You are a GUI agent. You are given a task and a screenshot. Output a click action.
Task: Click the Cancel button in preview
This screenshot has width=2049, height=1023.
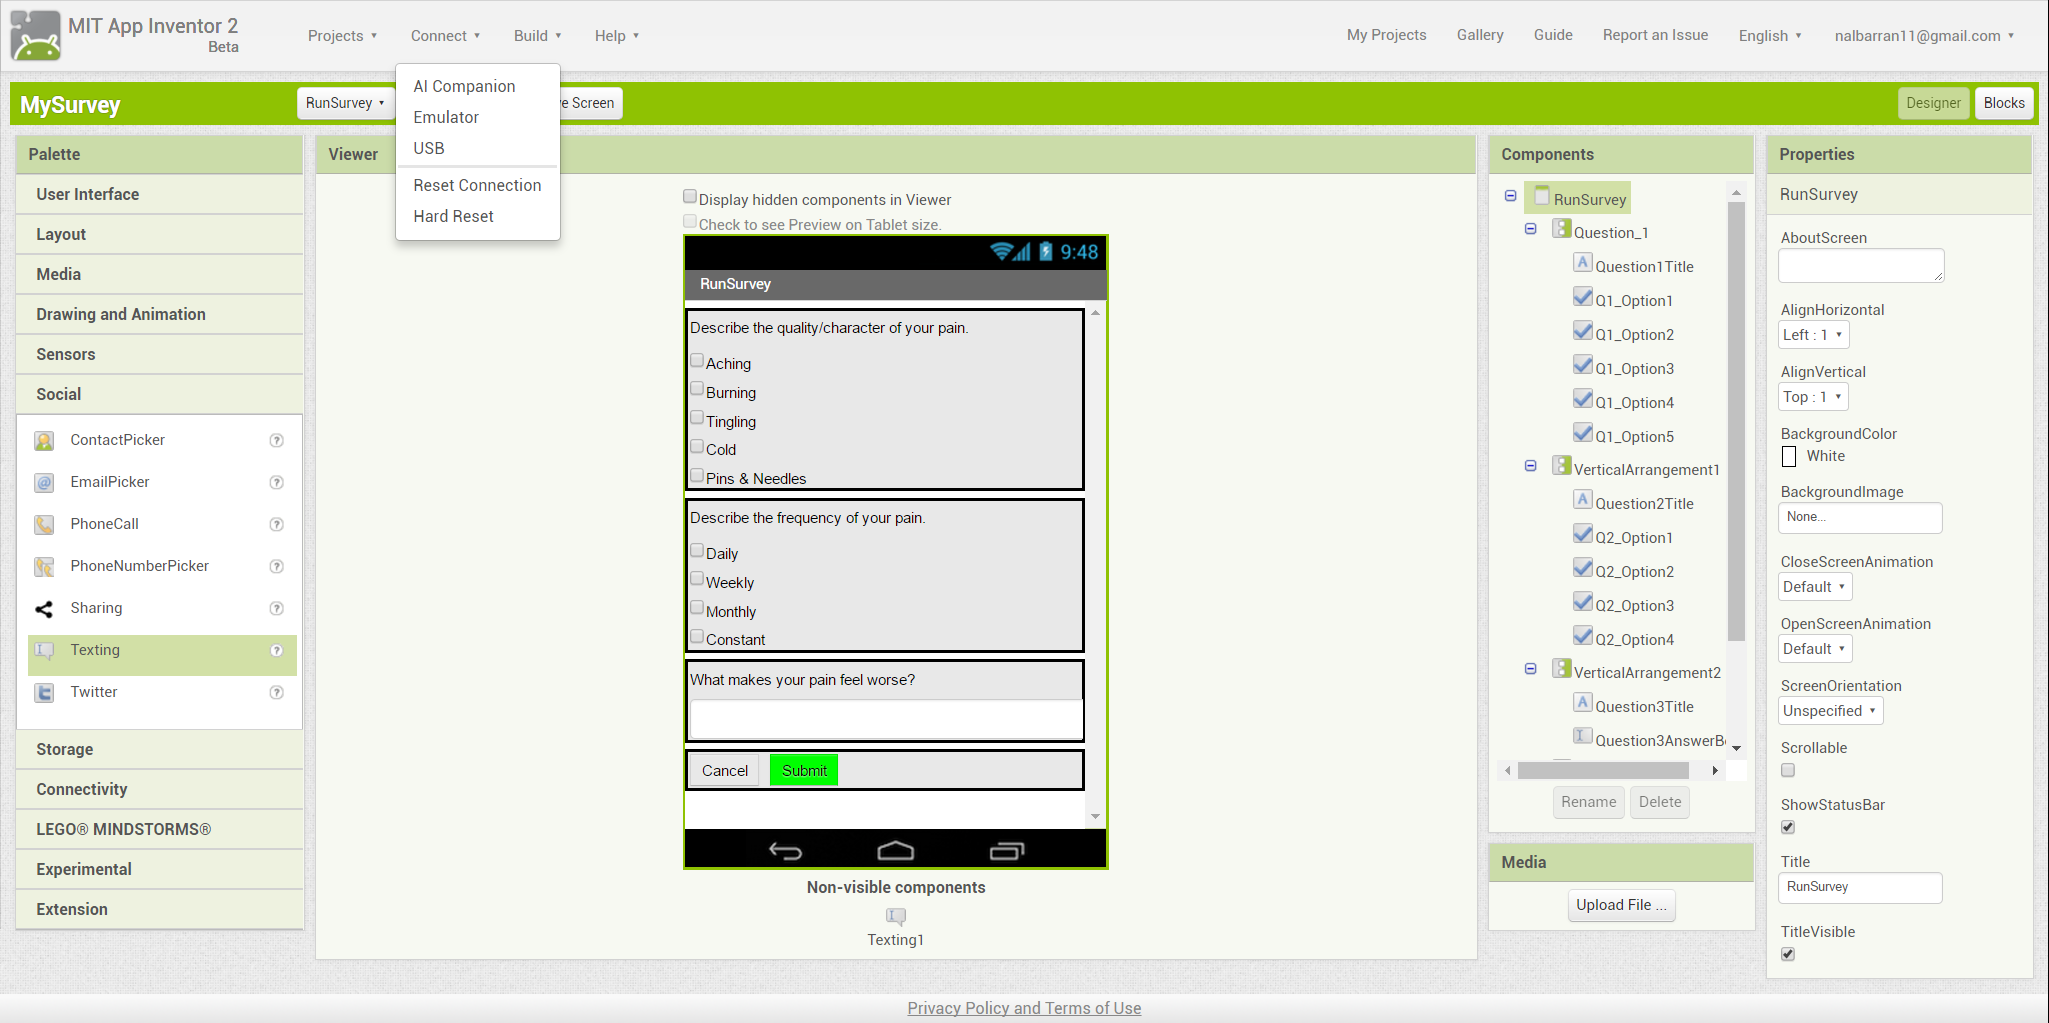pyautogui.click(x=725, y=770)
